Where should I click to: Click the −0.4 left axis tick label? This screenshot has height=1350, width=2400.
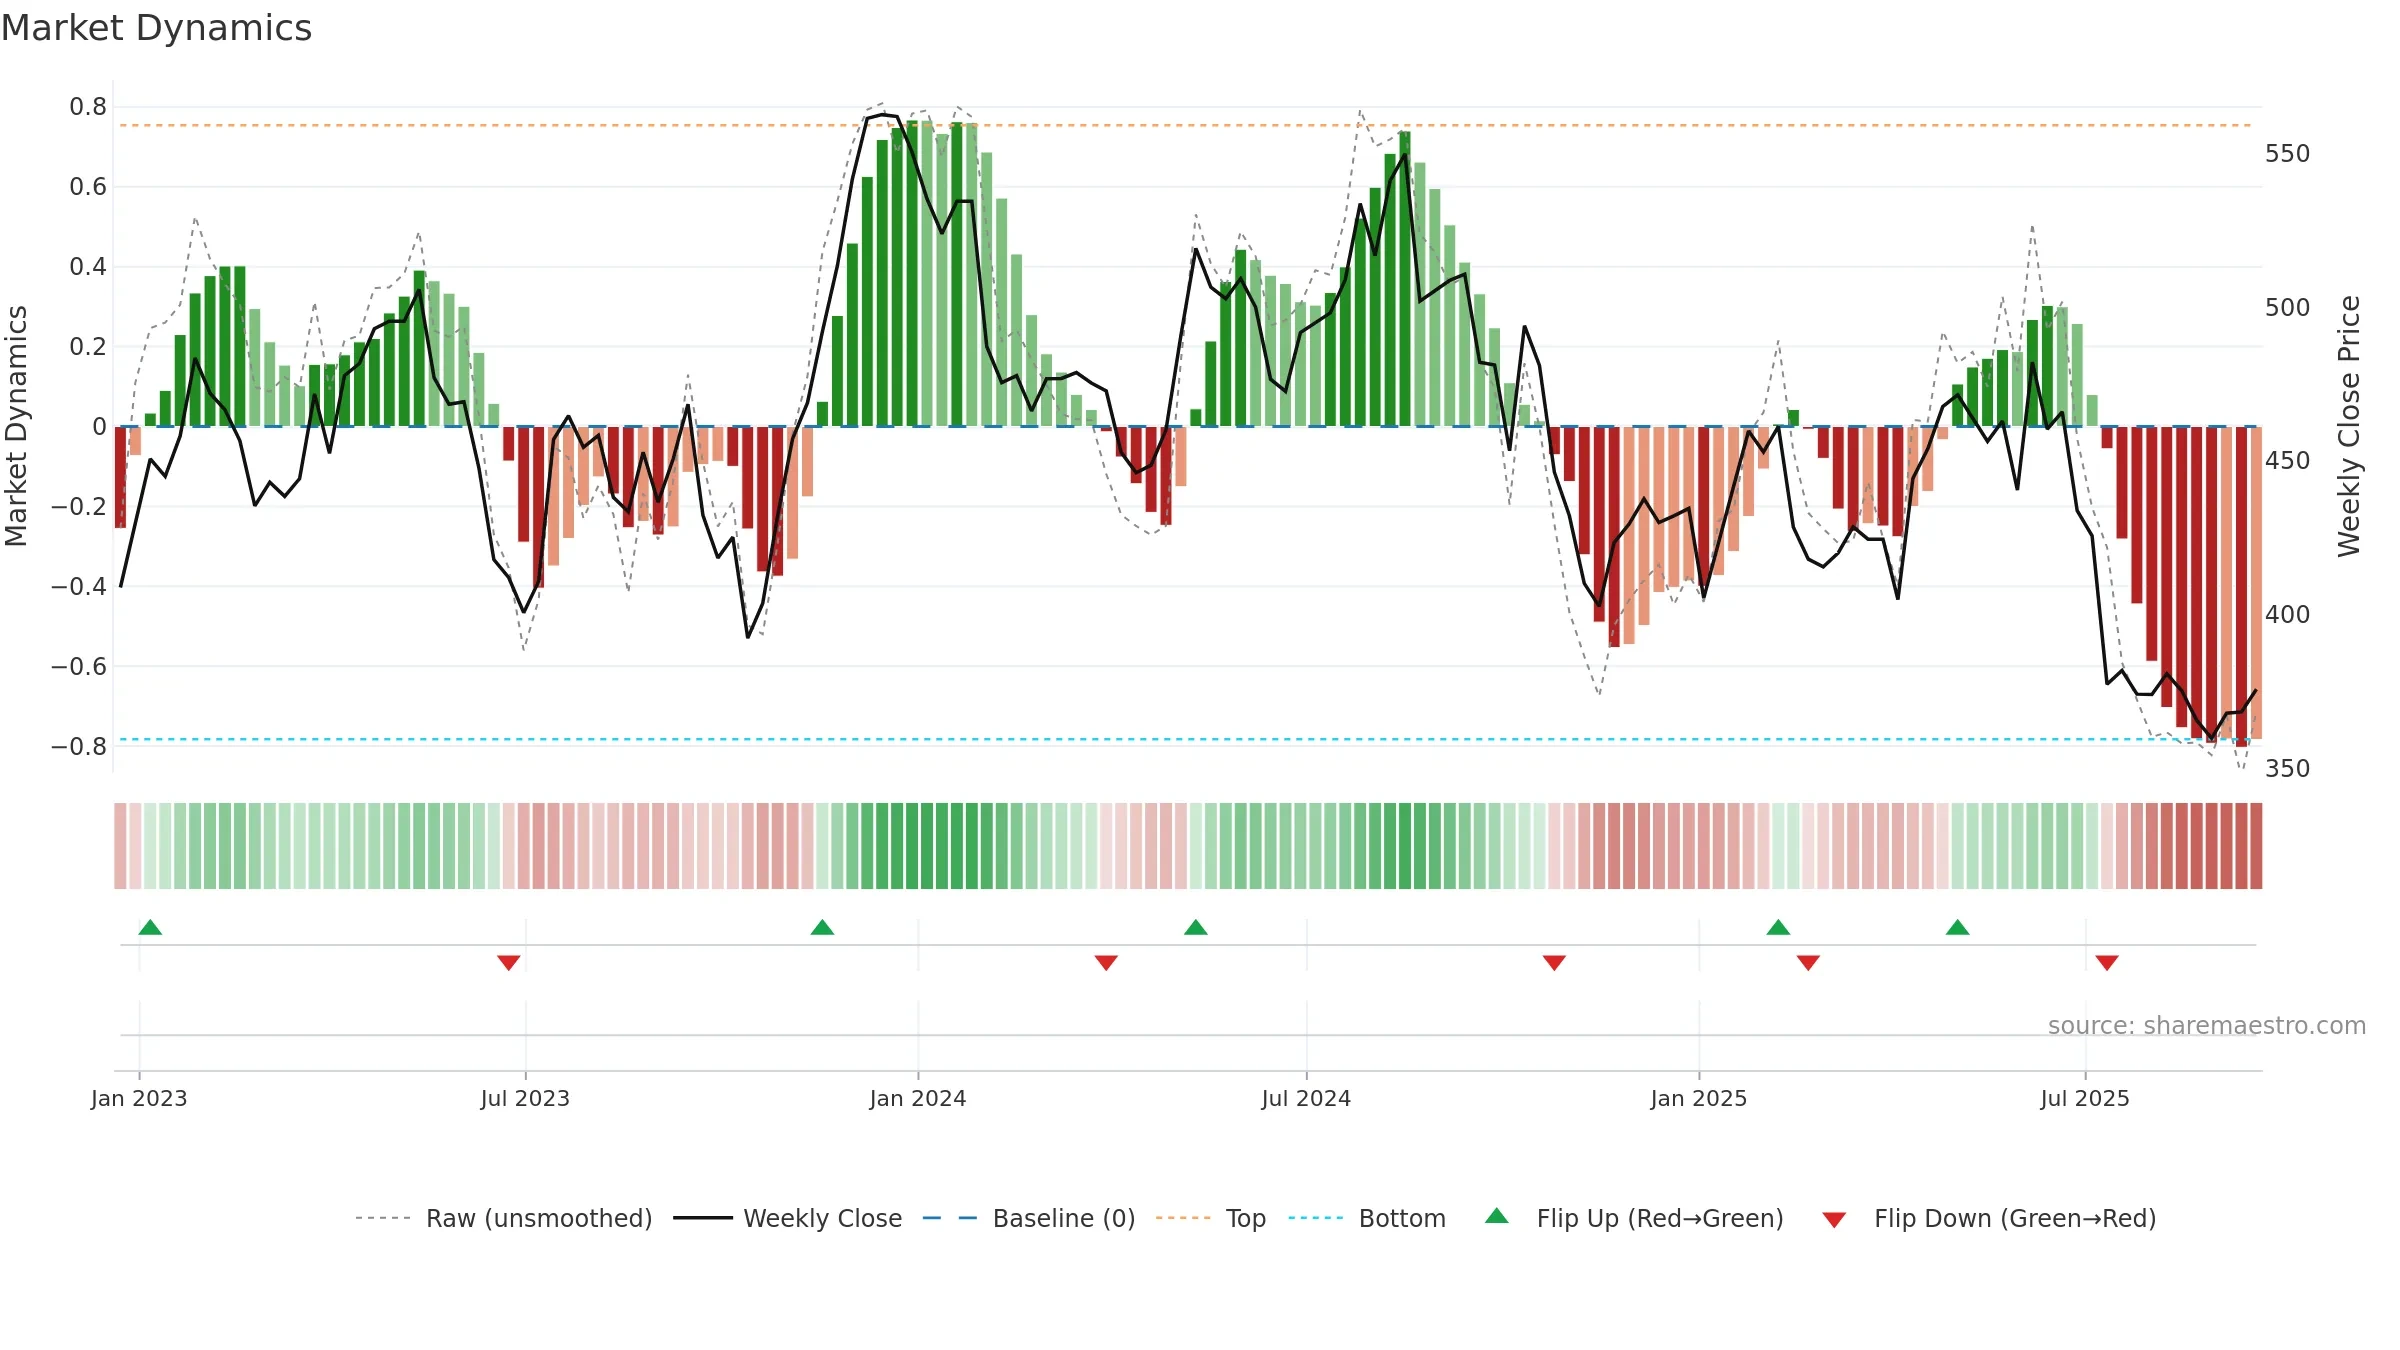click(x=79, y=587)
